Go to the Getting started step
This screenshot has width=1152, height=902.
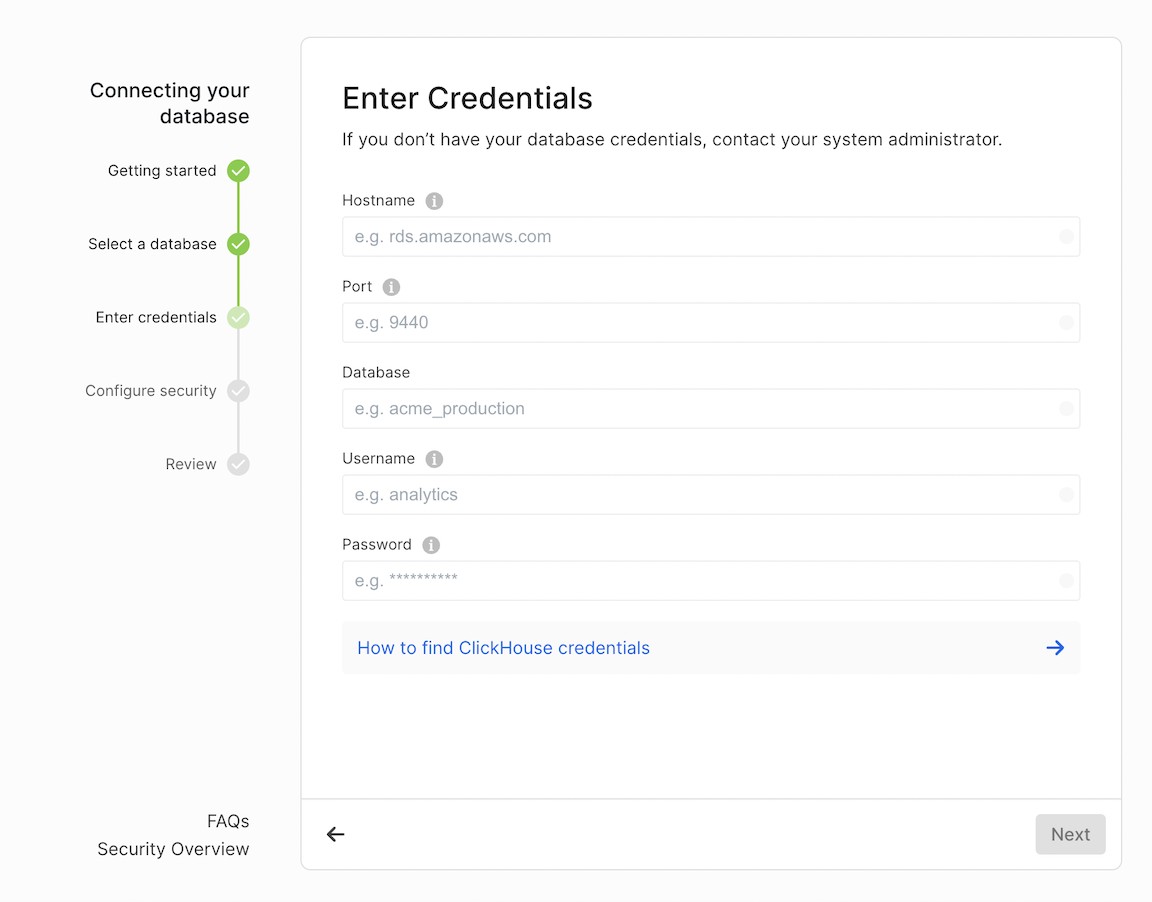coord(162,171)
